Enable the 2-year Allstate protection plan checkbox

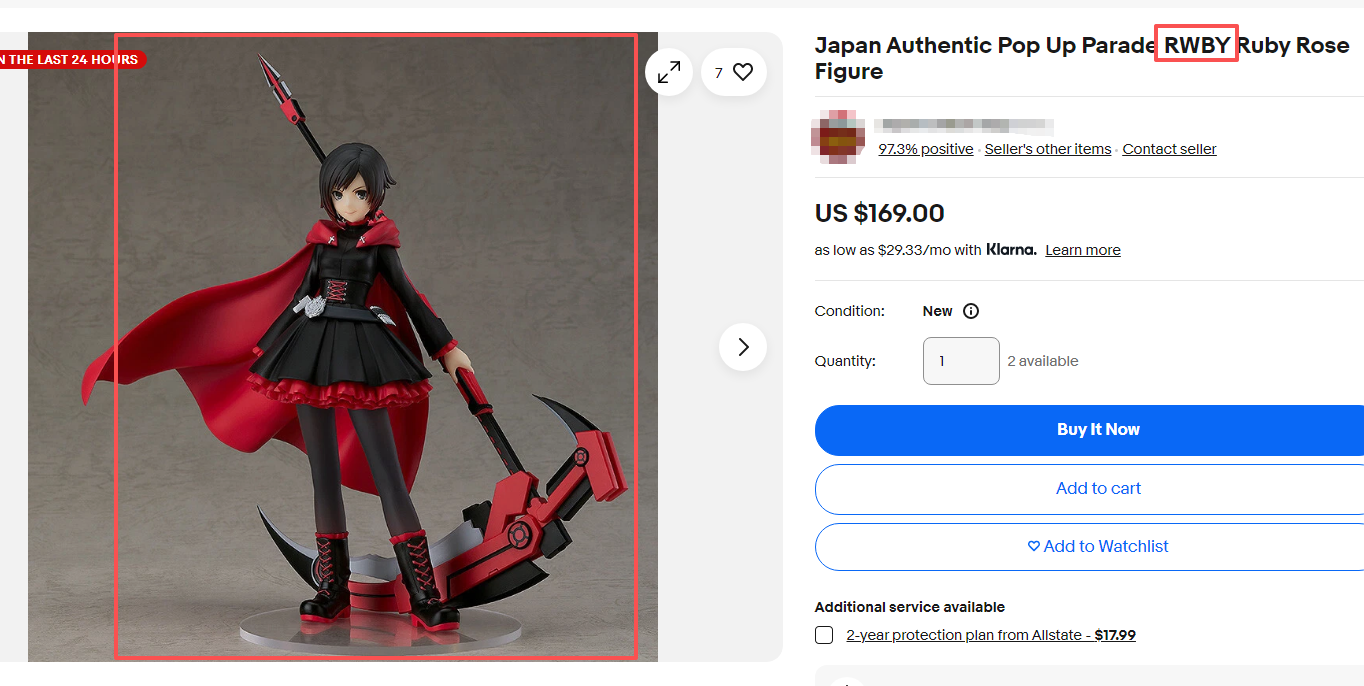(x=824, y=635)
